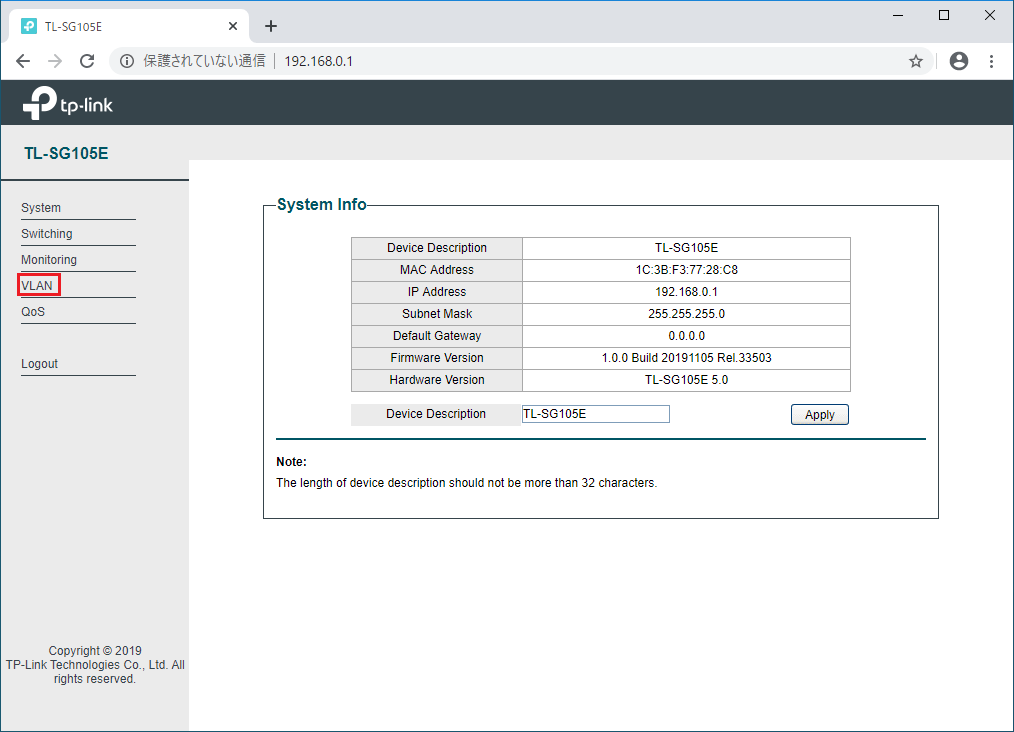Focus the Device Description input field

596,414
